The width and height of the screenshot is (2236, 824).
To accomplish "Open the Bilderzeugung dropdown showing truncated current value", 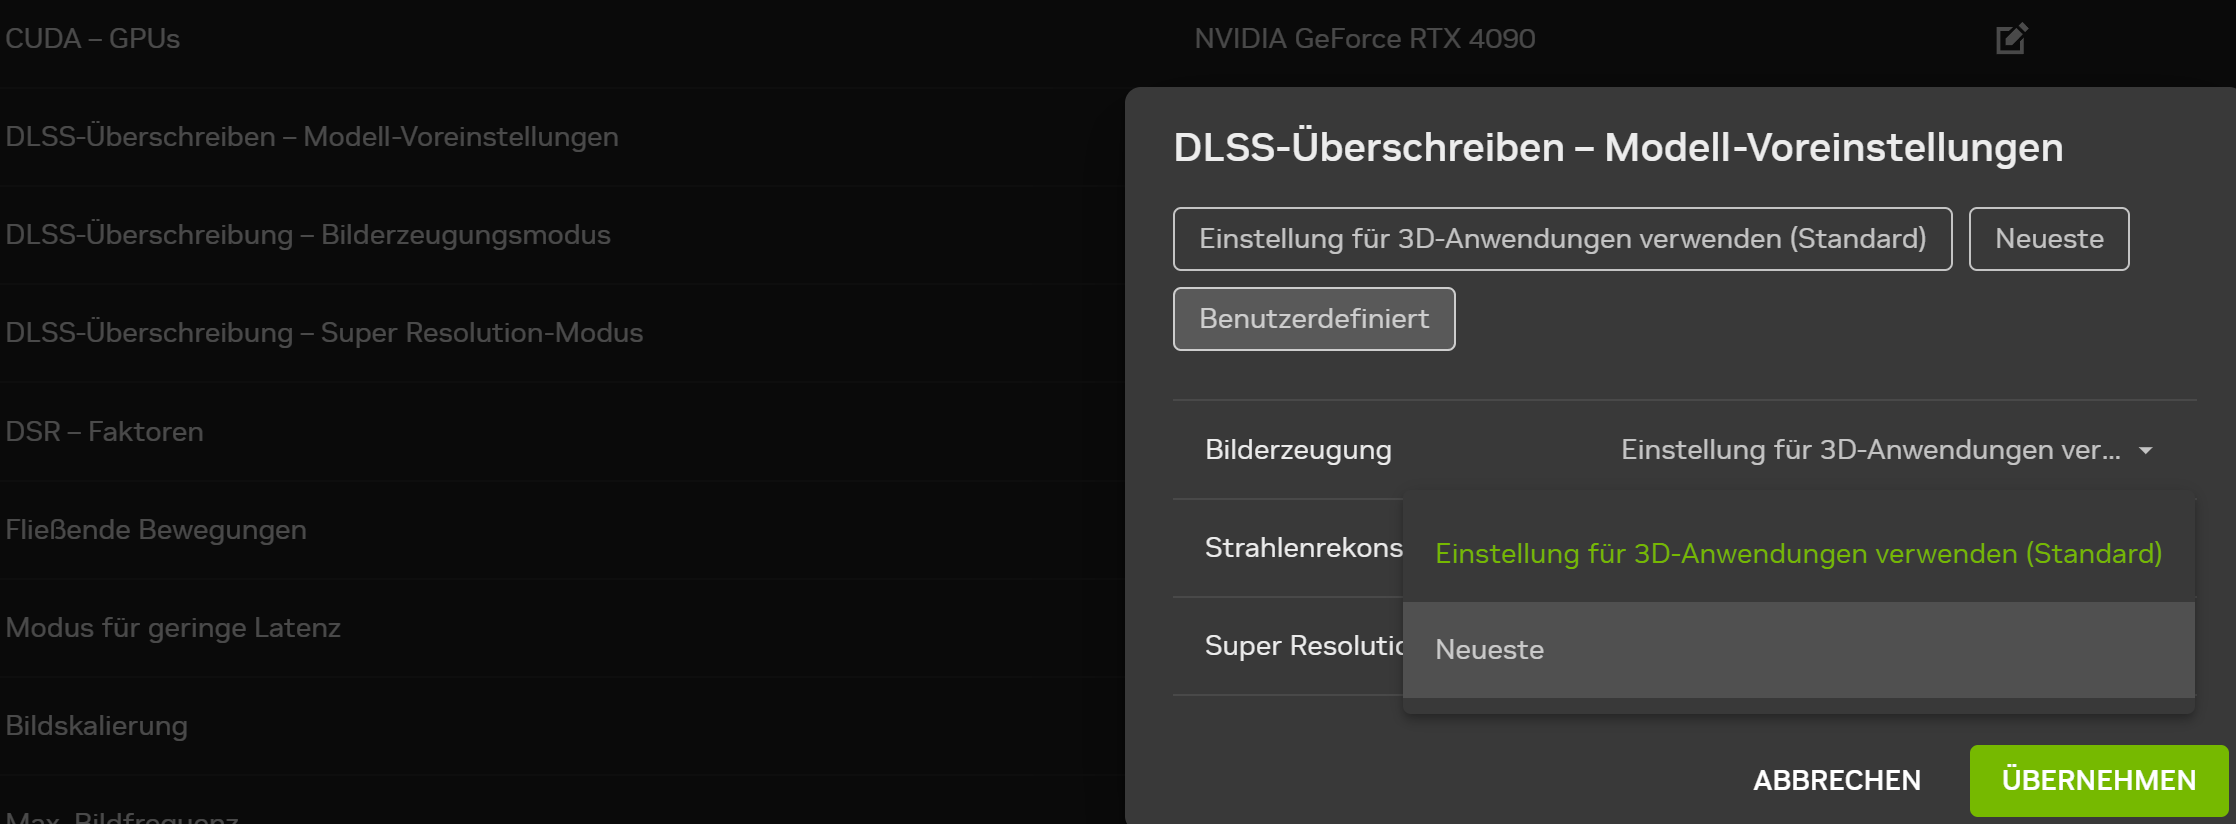I will point(1870,450).
